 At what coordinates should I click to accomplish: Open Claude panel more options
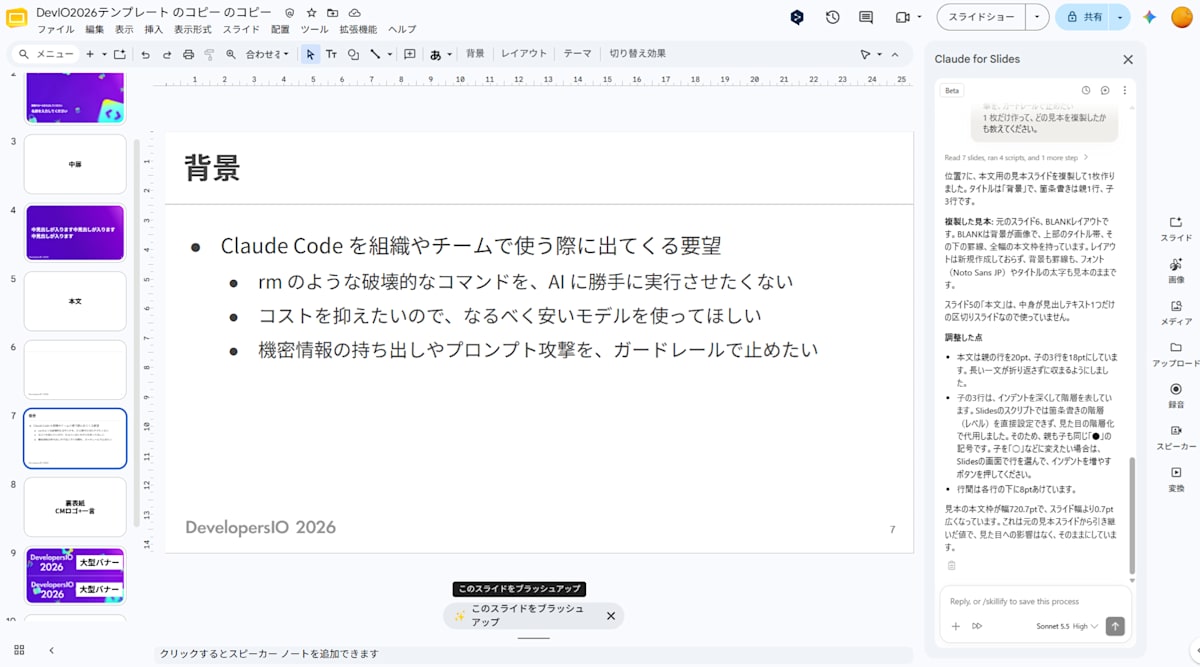click(1124, 90)
